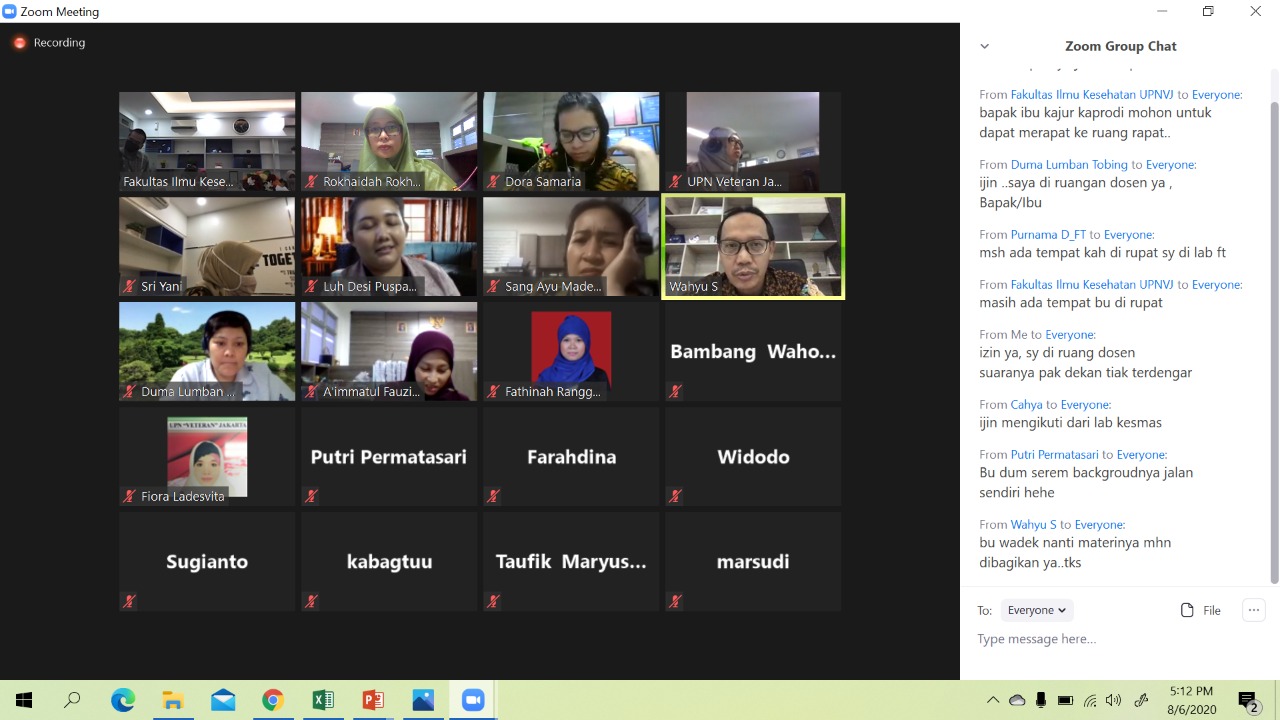The image size is (1280, 720).
Task: Open PowerPoint from the taskbar
Action: pyautogui.click(x=373, y=700)
